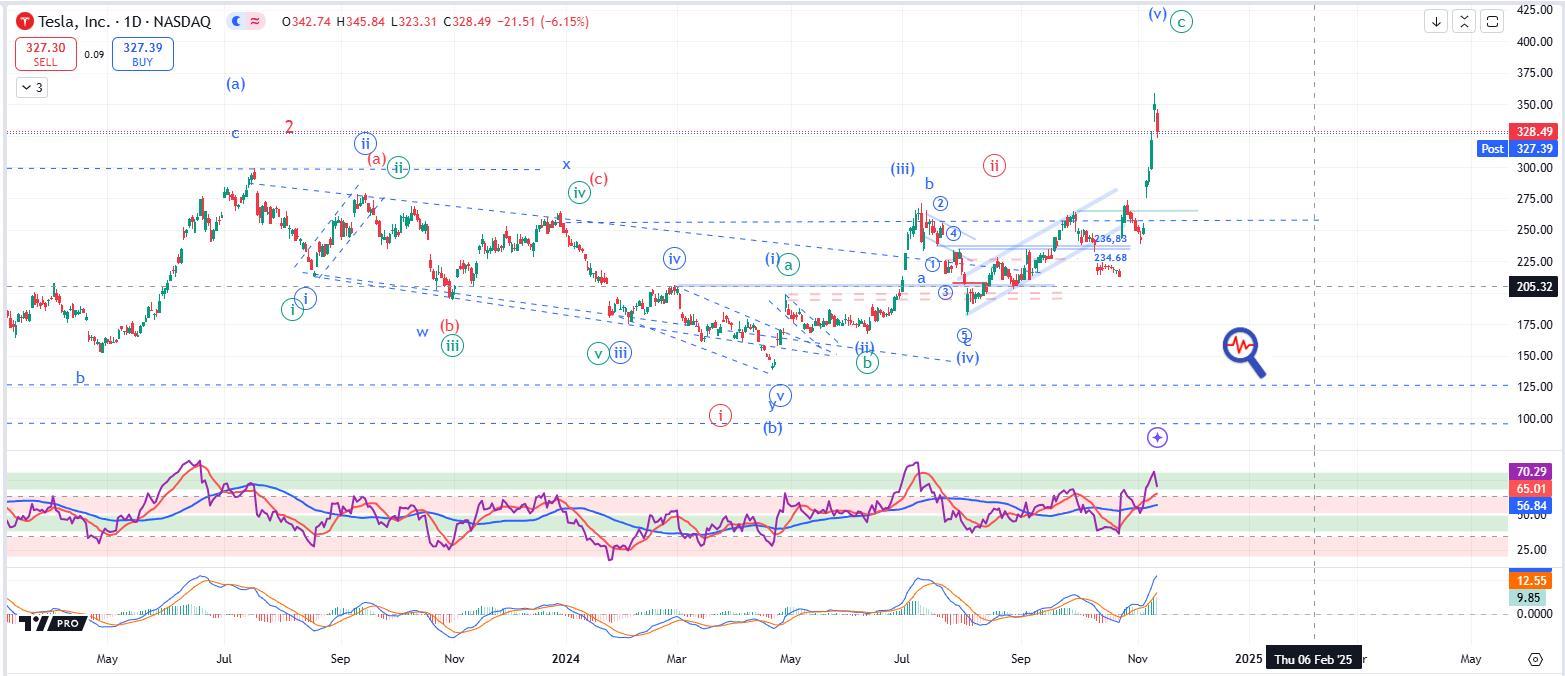
Task: Select the red wave label 2
Action: 289,127
